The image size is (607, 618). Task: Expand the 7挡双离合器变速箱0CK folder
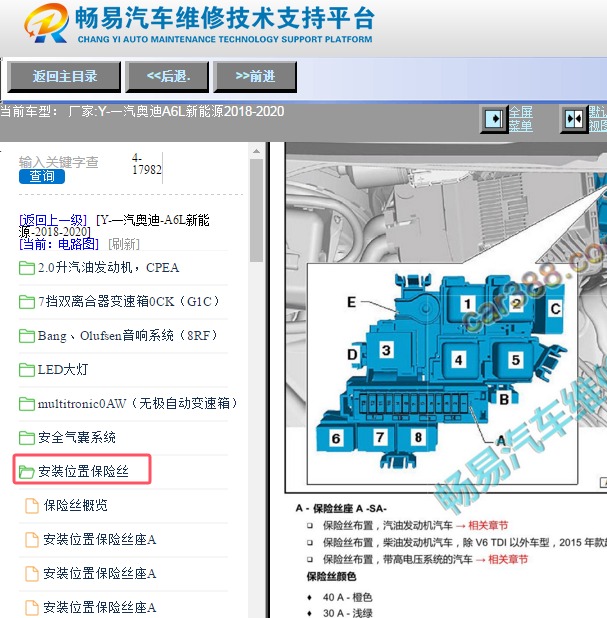(x=128, y=302)
